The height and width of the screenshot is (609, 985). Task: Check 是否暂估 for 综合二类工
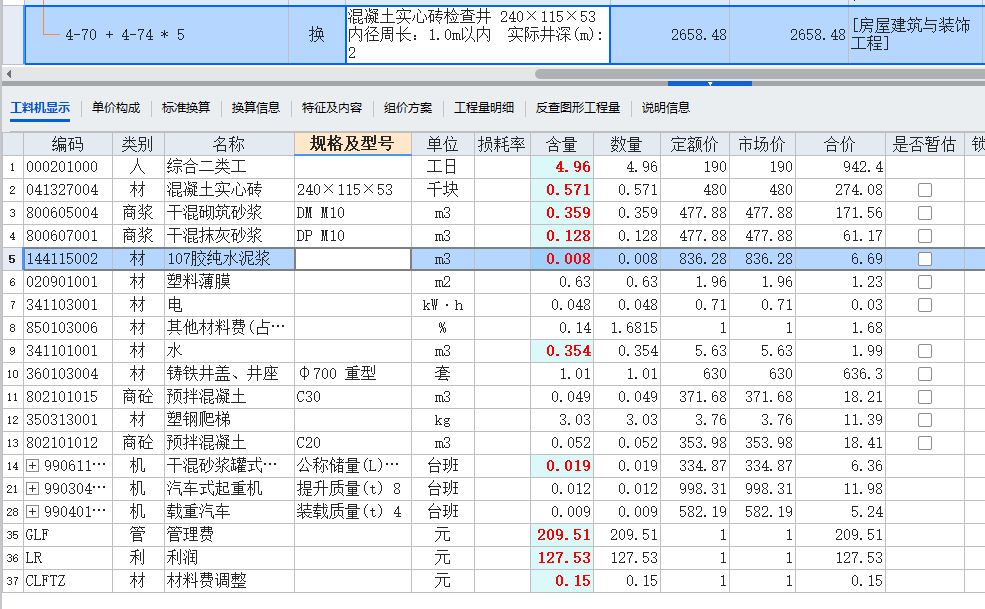click(x=924, y=167)
